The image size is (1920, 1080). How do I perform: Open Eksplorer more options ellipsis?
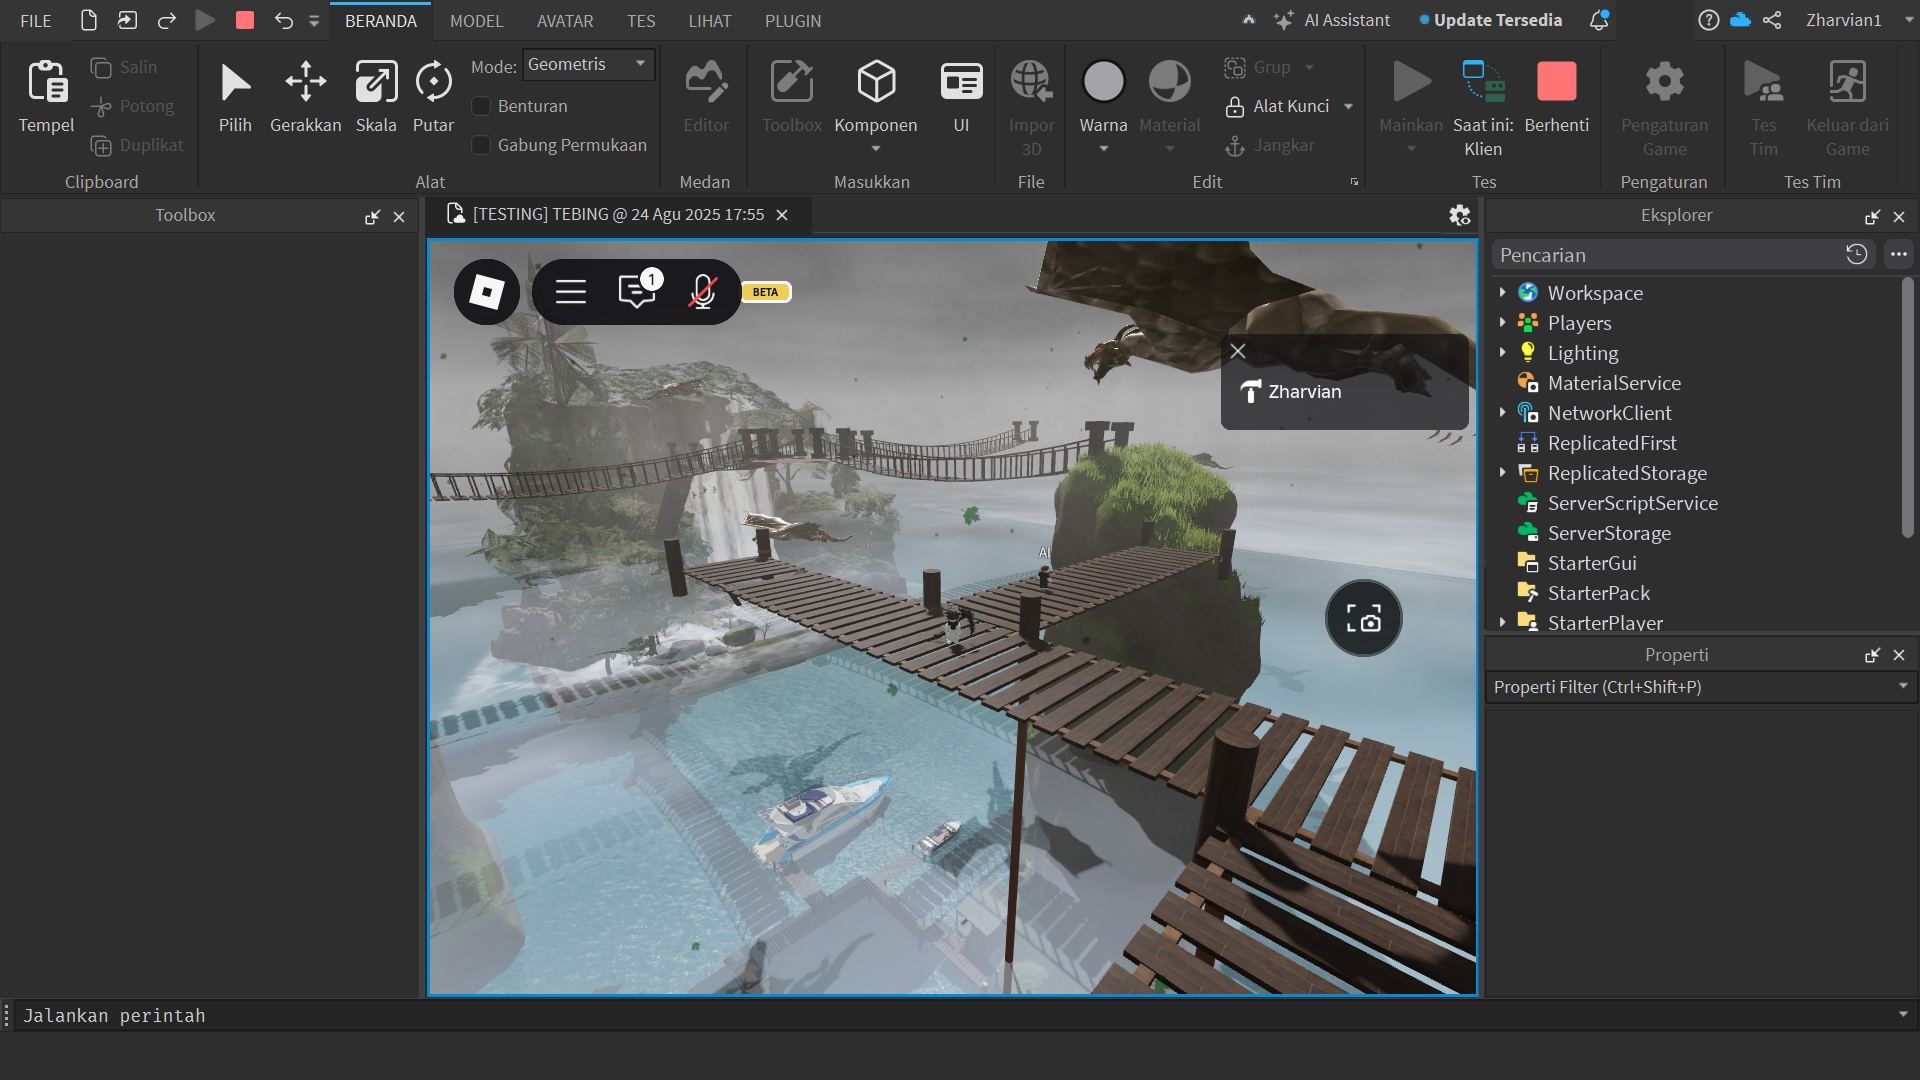[1899, 254]
